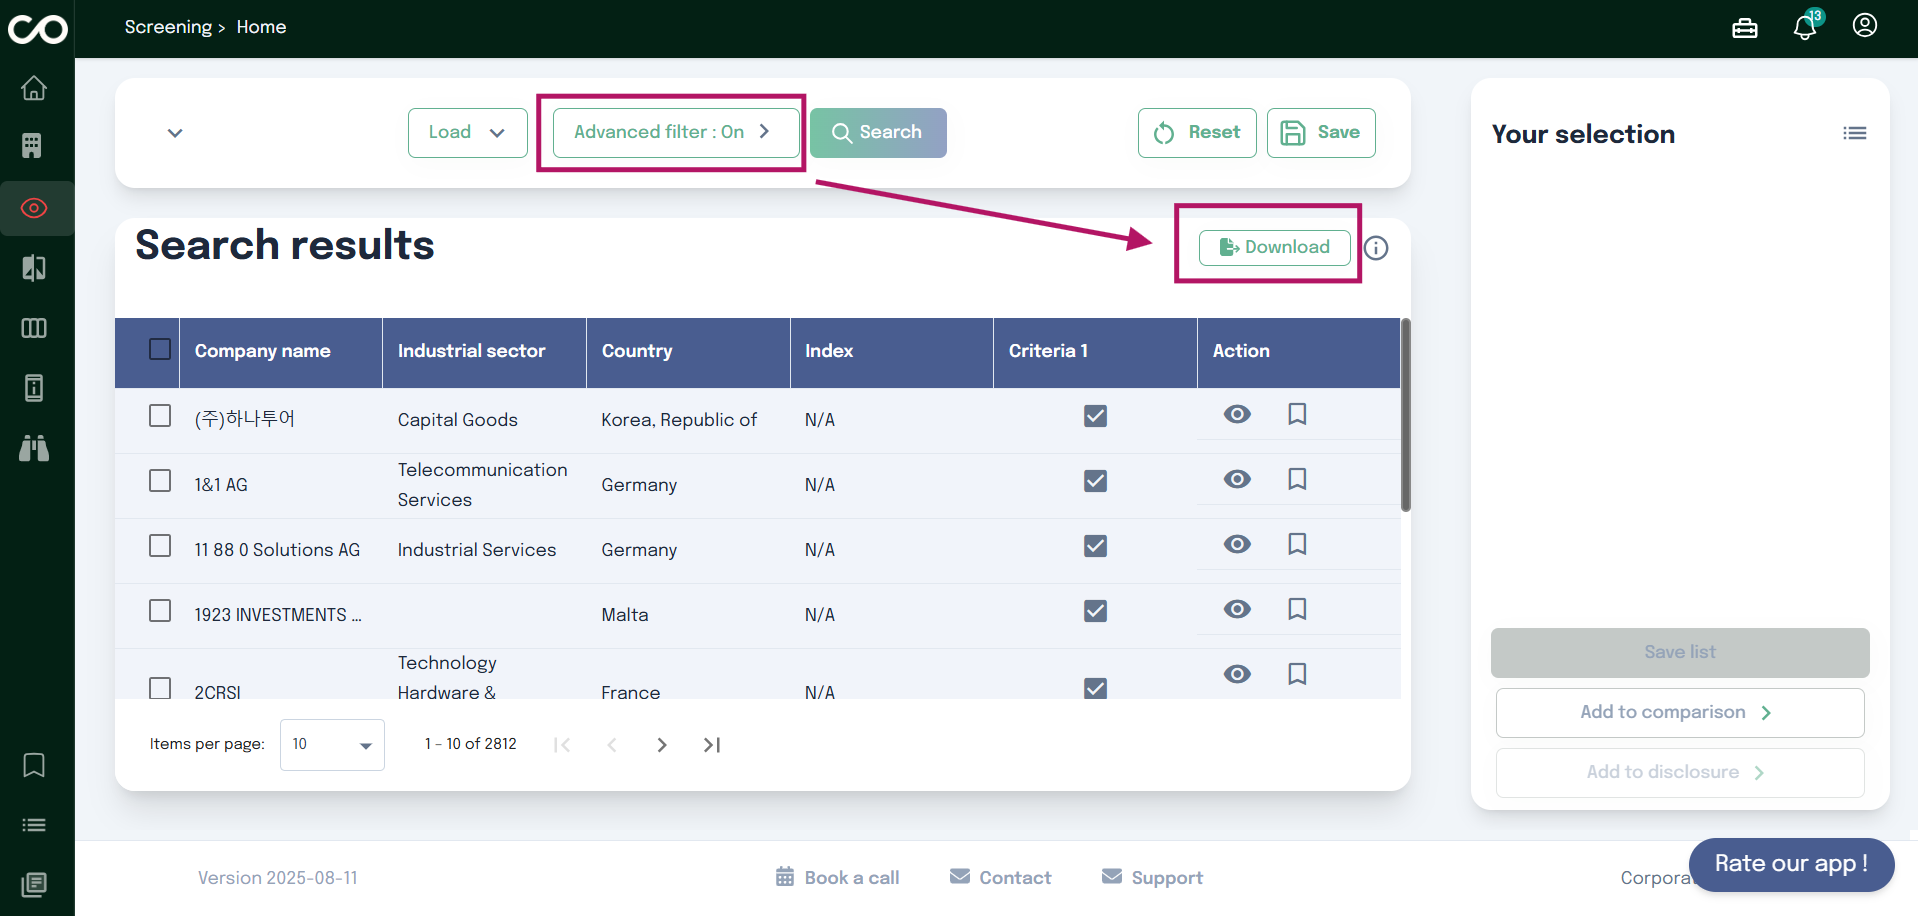Select all rows using header checkbox

(160, 349)
